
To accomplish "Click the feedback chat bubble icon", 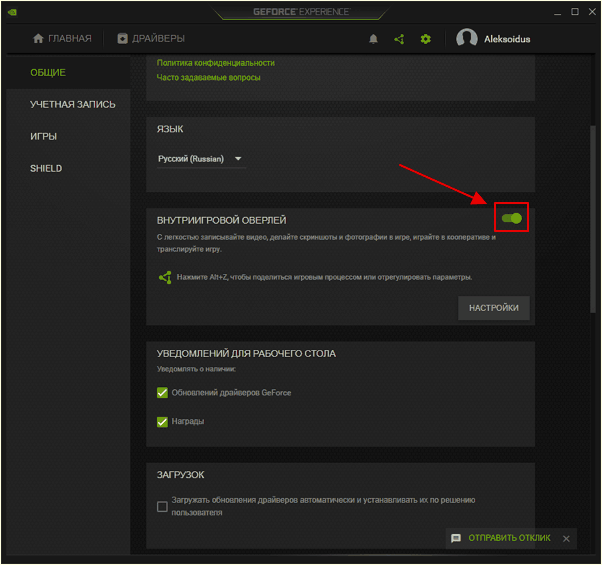I will [456, 538].
